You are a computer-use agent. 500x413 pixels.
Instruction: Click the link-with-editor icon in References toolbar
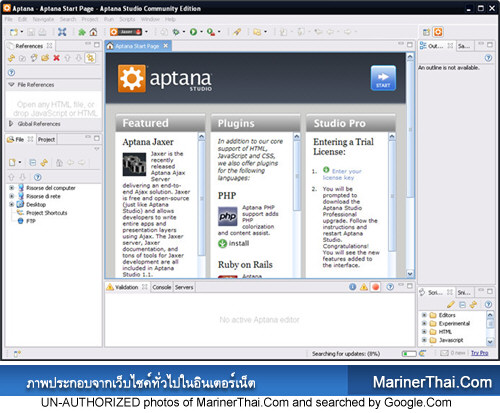point(11,58)
